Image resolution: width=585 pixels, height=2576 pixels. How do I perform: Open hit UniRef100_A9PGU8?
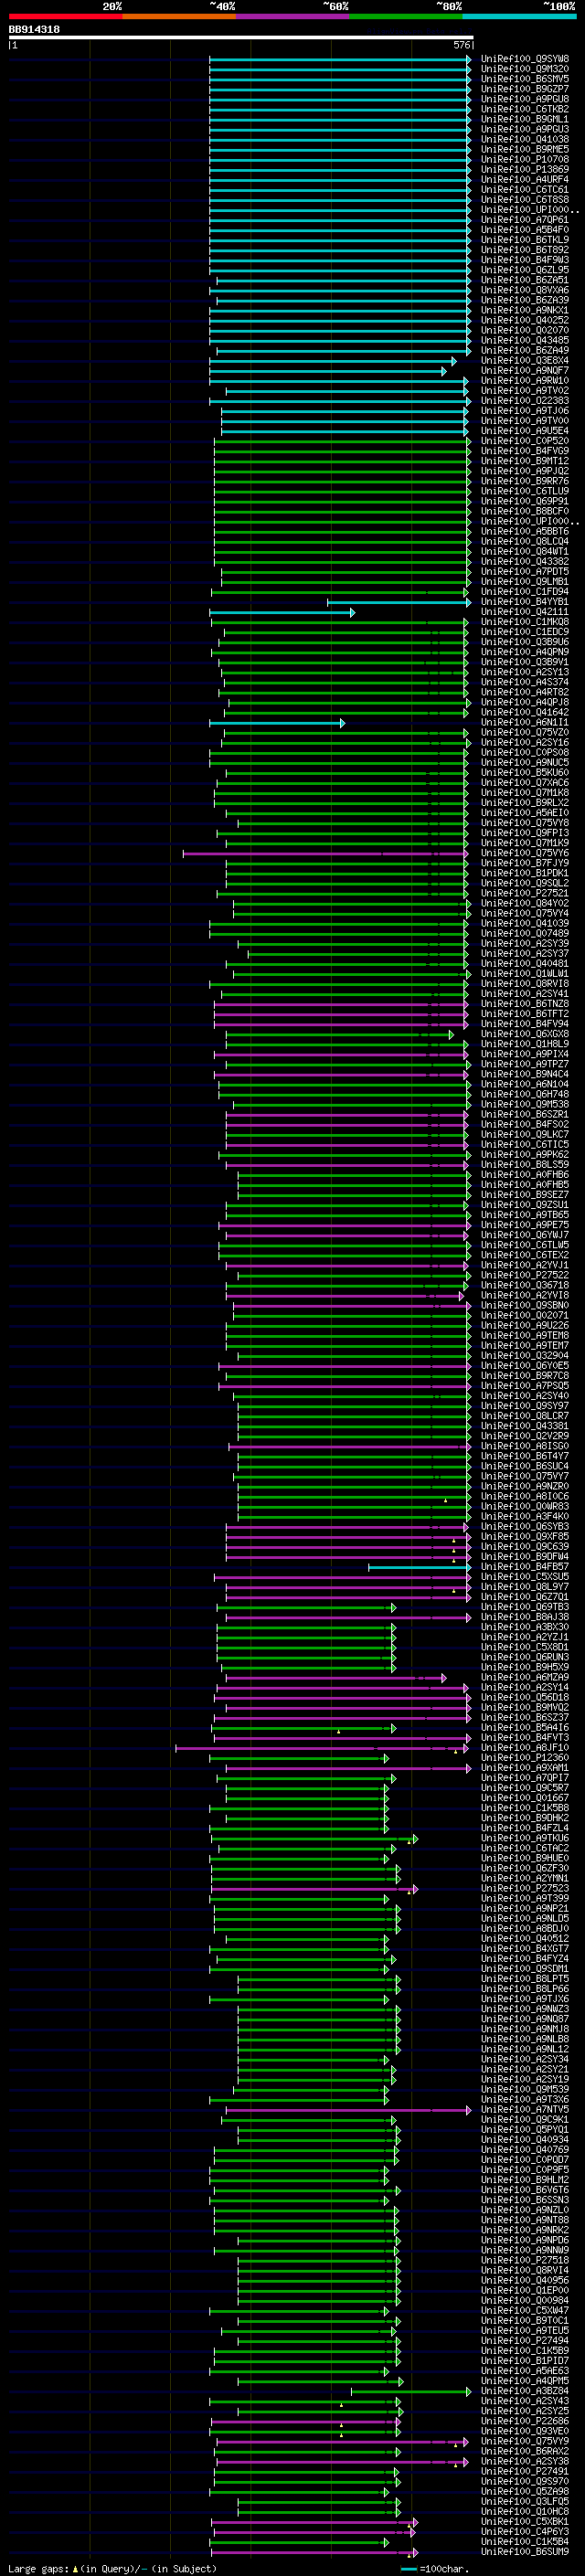525,99
